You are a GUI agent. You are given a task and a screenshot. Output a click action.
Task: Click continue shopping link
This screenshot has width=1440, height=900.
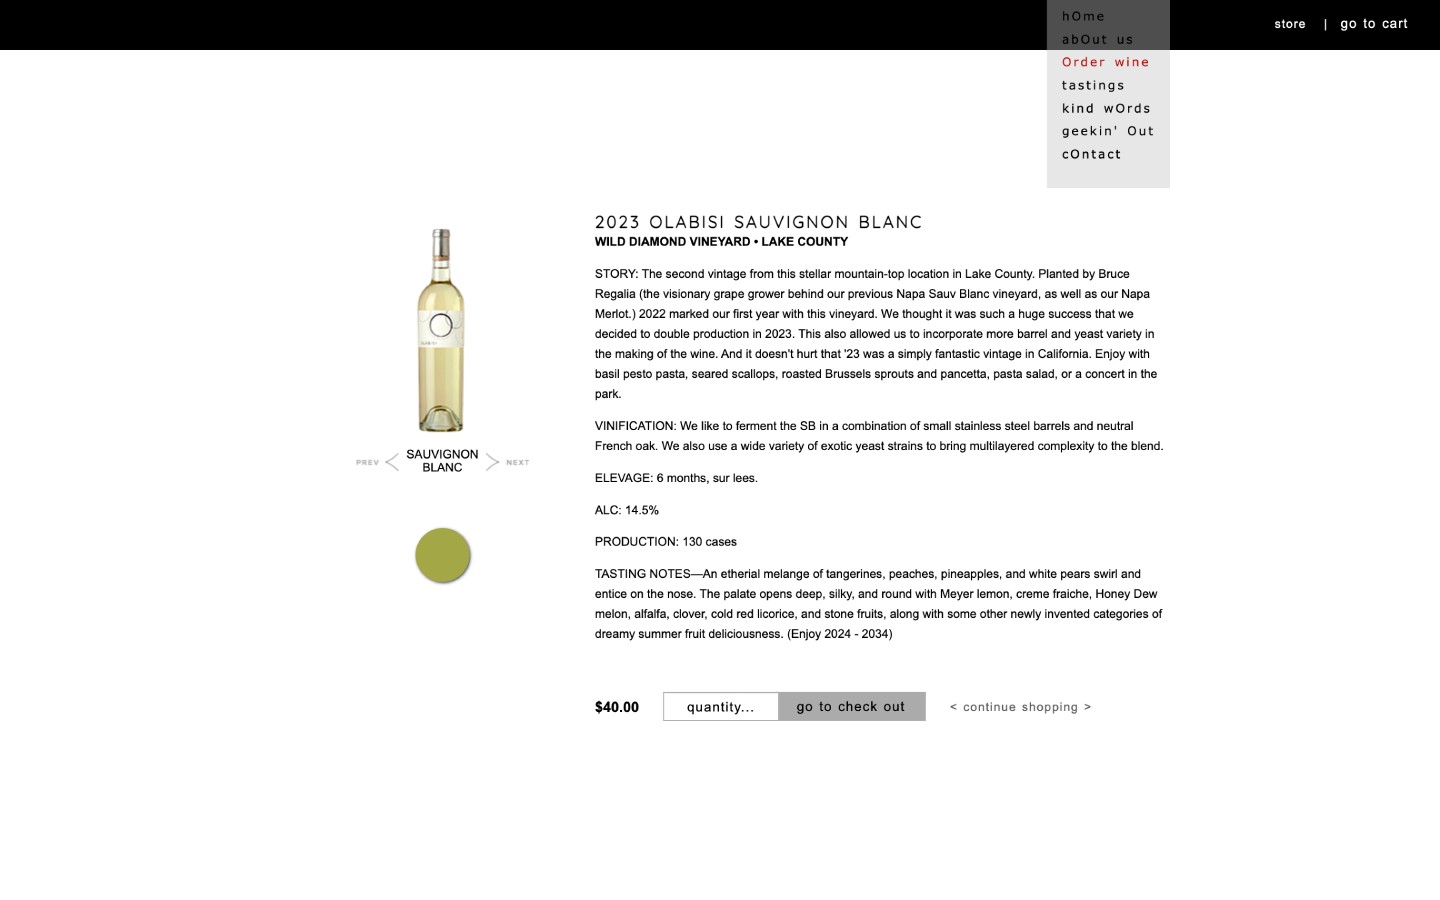click(x=1021, y=707)
